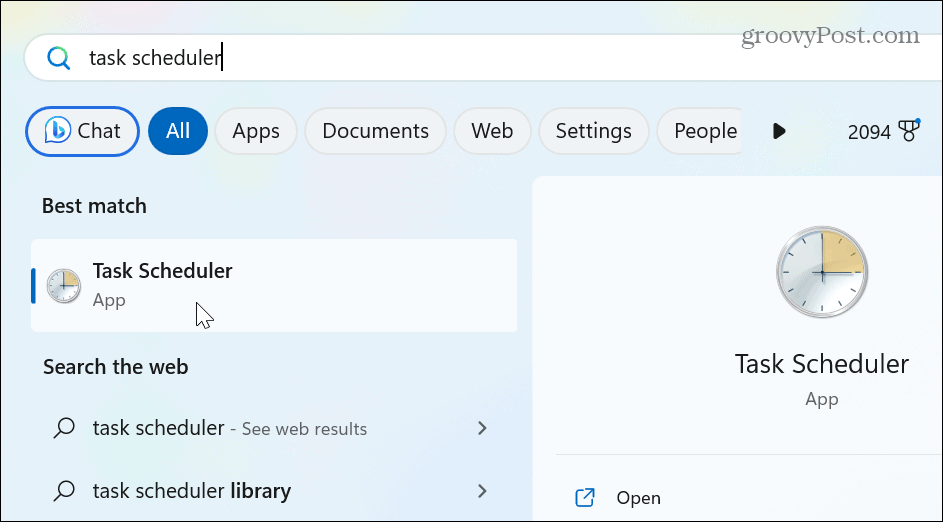This screenshot has width=943, height=522.
Task: Click the 2094 rewards points count
Action: 869,132
